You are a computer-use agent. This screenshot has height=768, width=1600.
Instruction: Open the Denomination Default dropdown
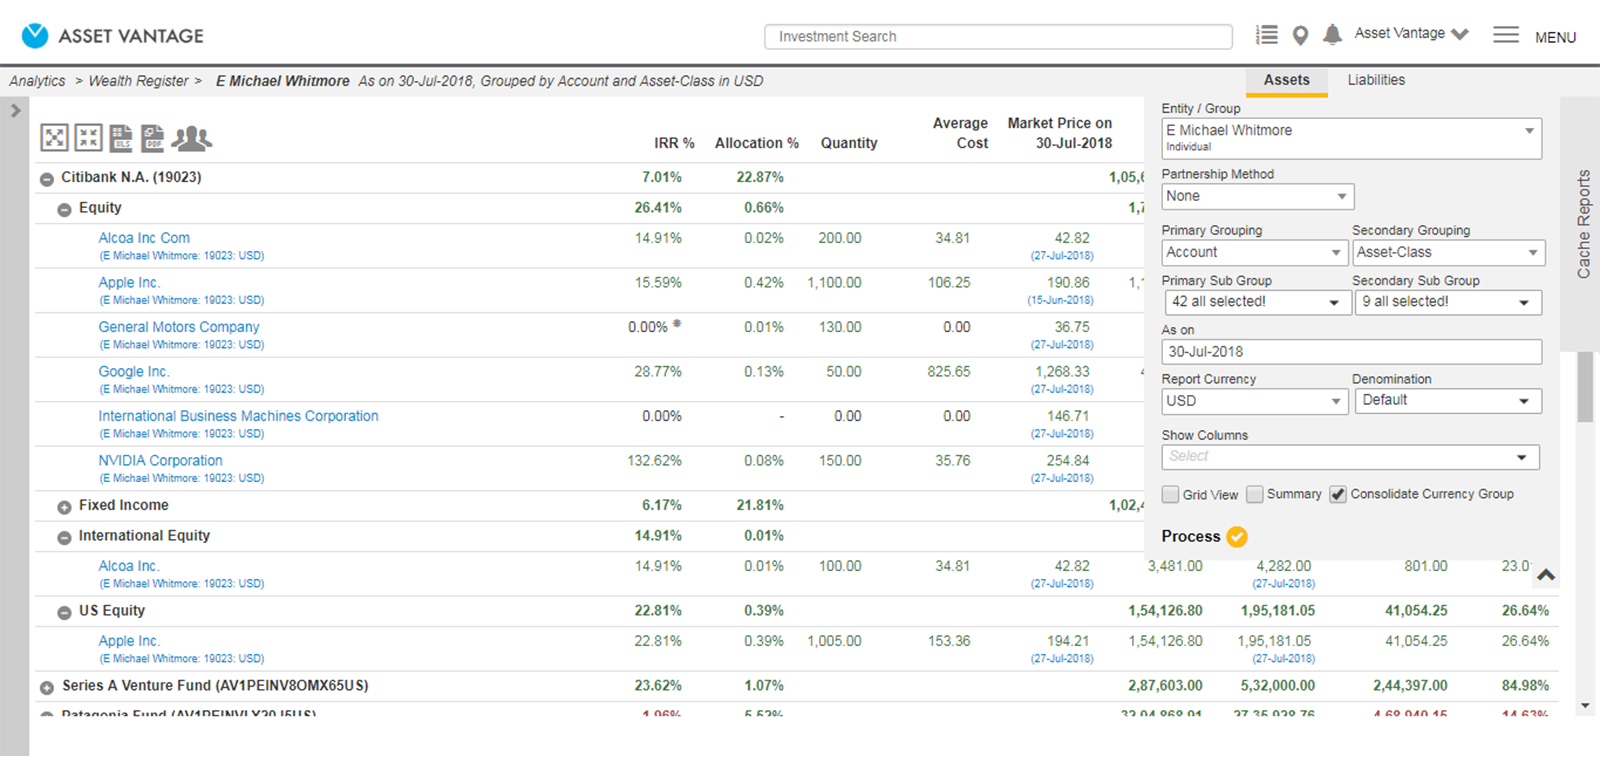pos(1448,401)
